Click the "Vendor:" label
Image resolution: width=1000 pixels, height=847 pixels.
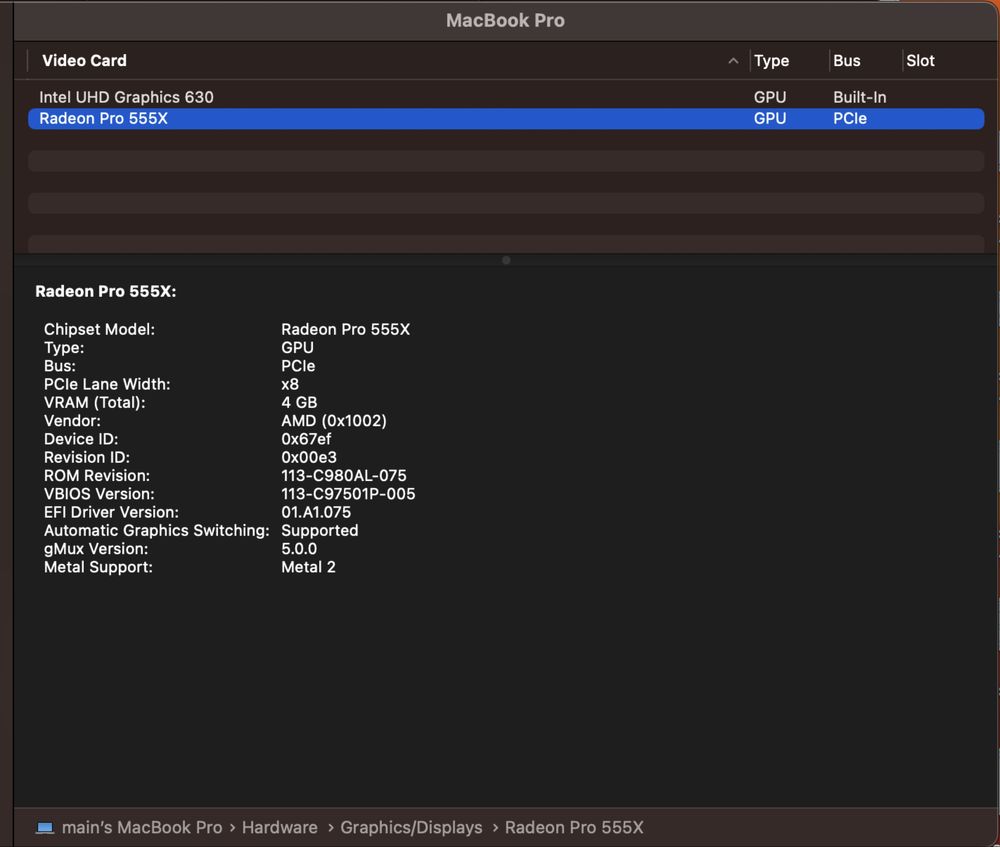coord(72,421)
